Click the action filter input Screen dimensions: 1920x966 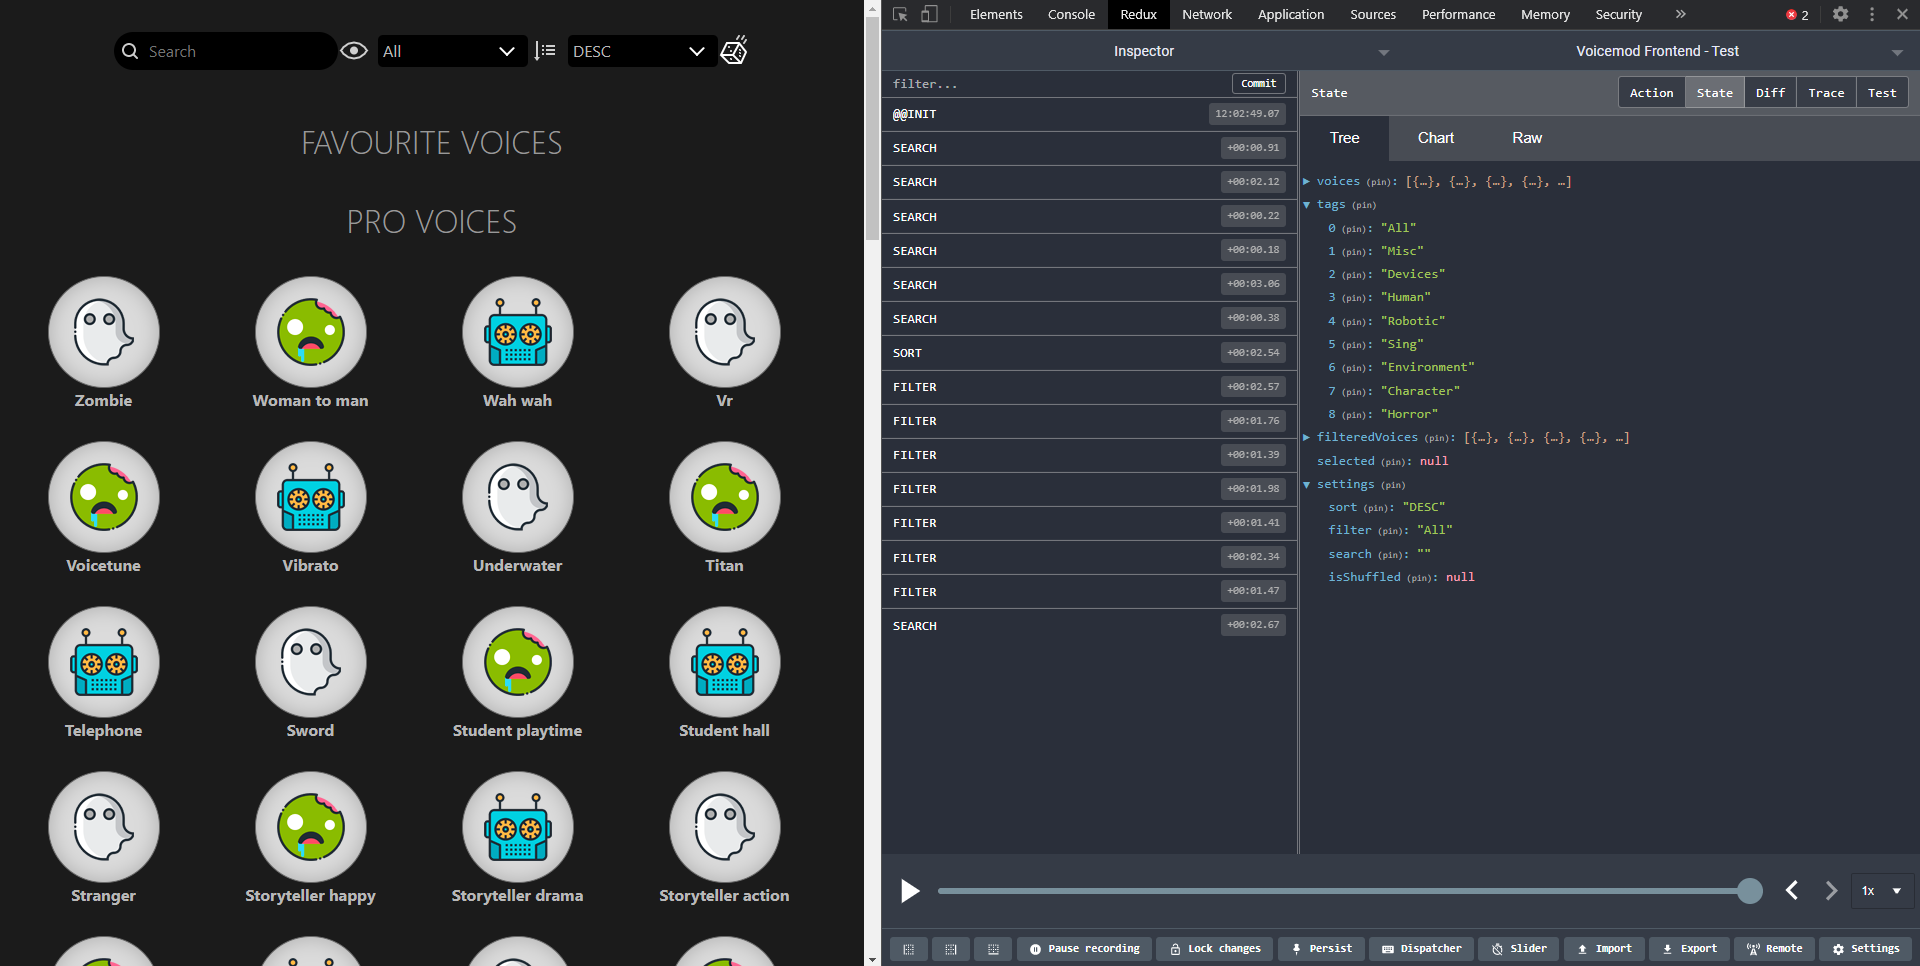pyautogui.click(x=1058, y=84)
